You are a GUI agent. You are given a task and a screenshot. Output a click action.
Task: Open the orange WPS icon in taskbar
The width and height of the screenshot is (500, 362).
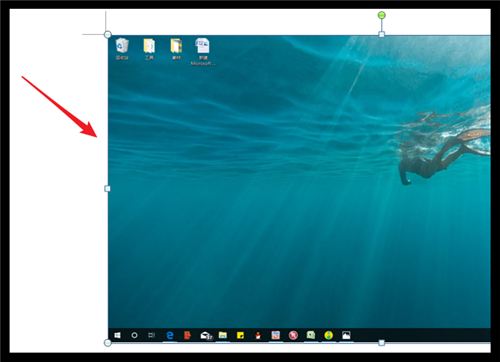(x=187, y=335)
